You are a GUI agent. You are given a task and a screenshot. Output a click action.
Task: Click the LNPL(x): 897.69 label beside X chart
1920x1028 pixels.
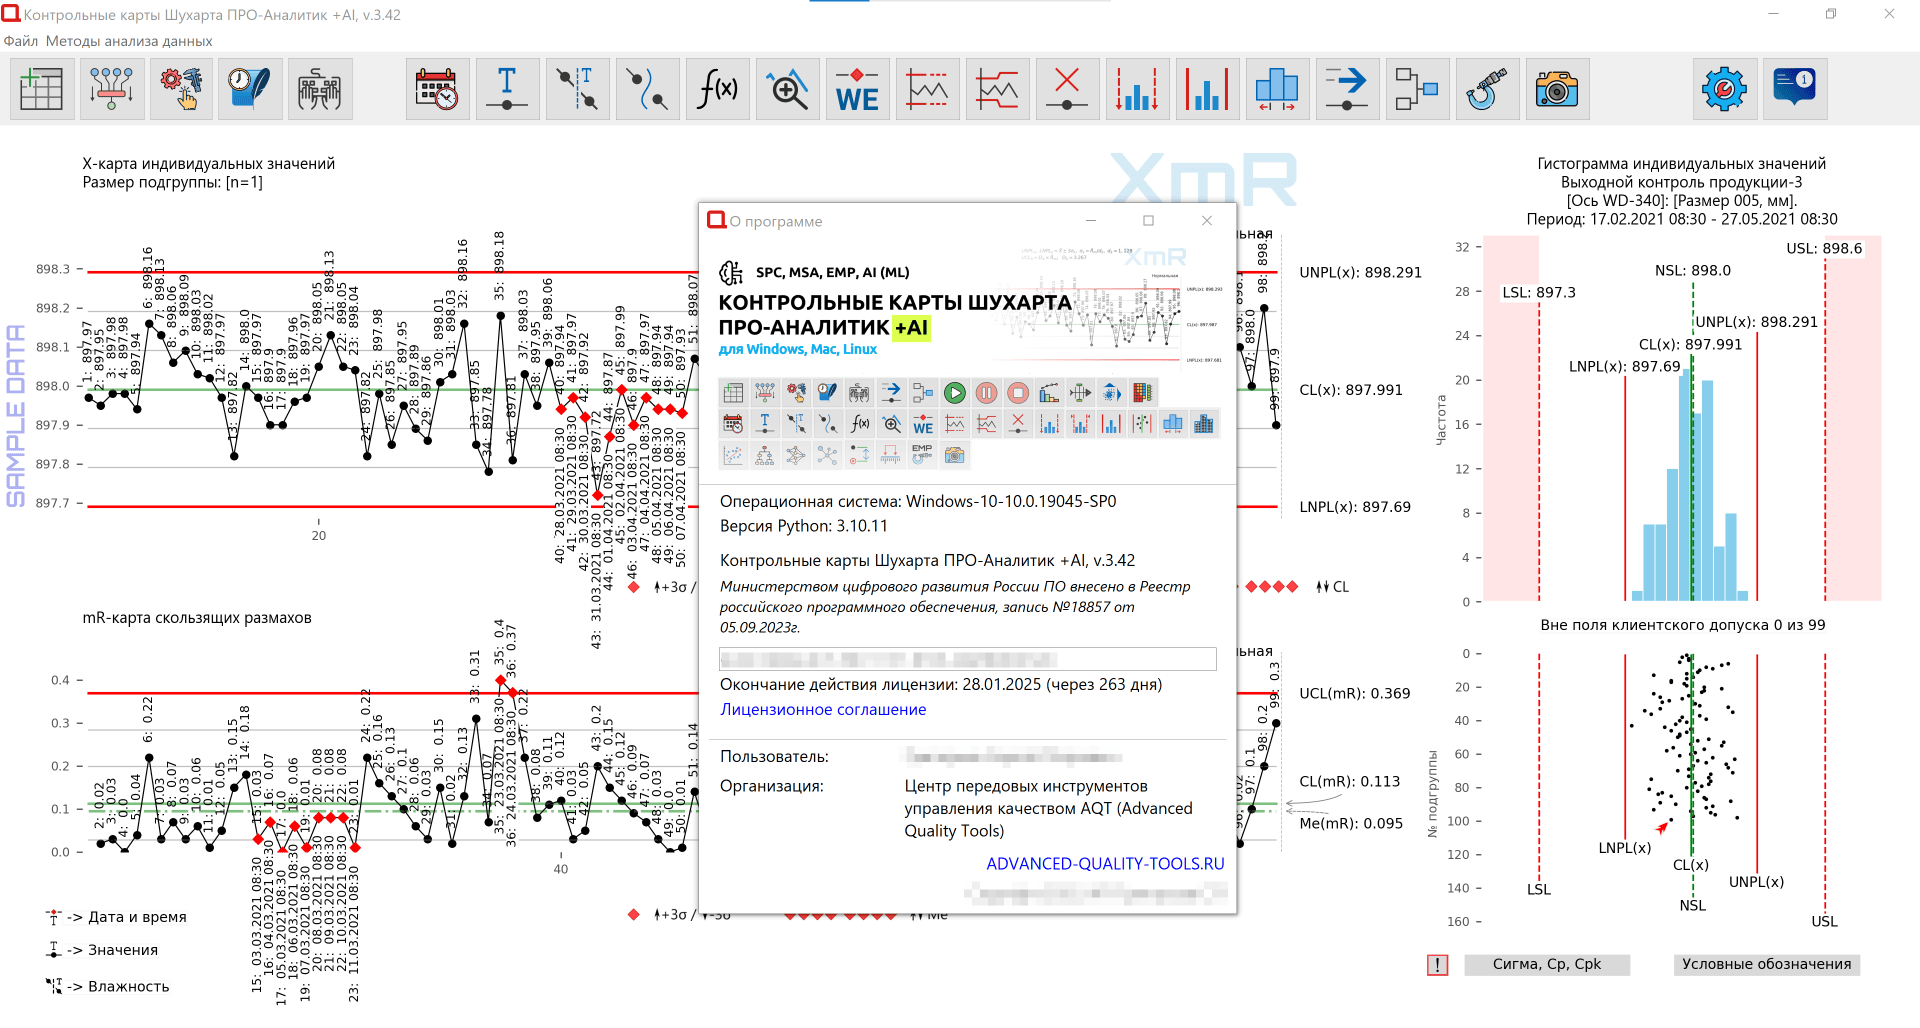[x=1355, y=507]
